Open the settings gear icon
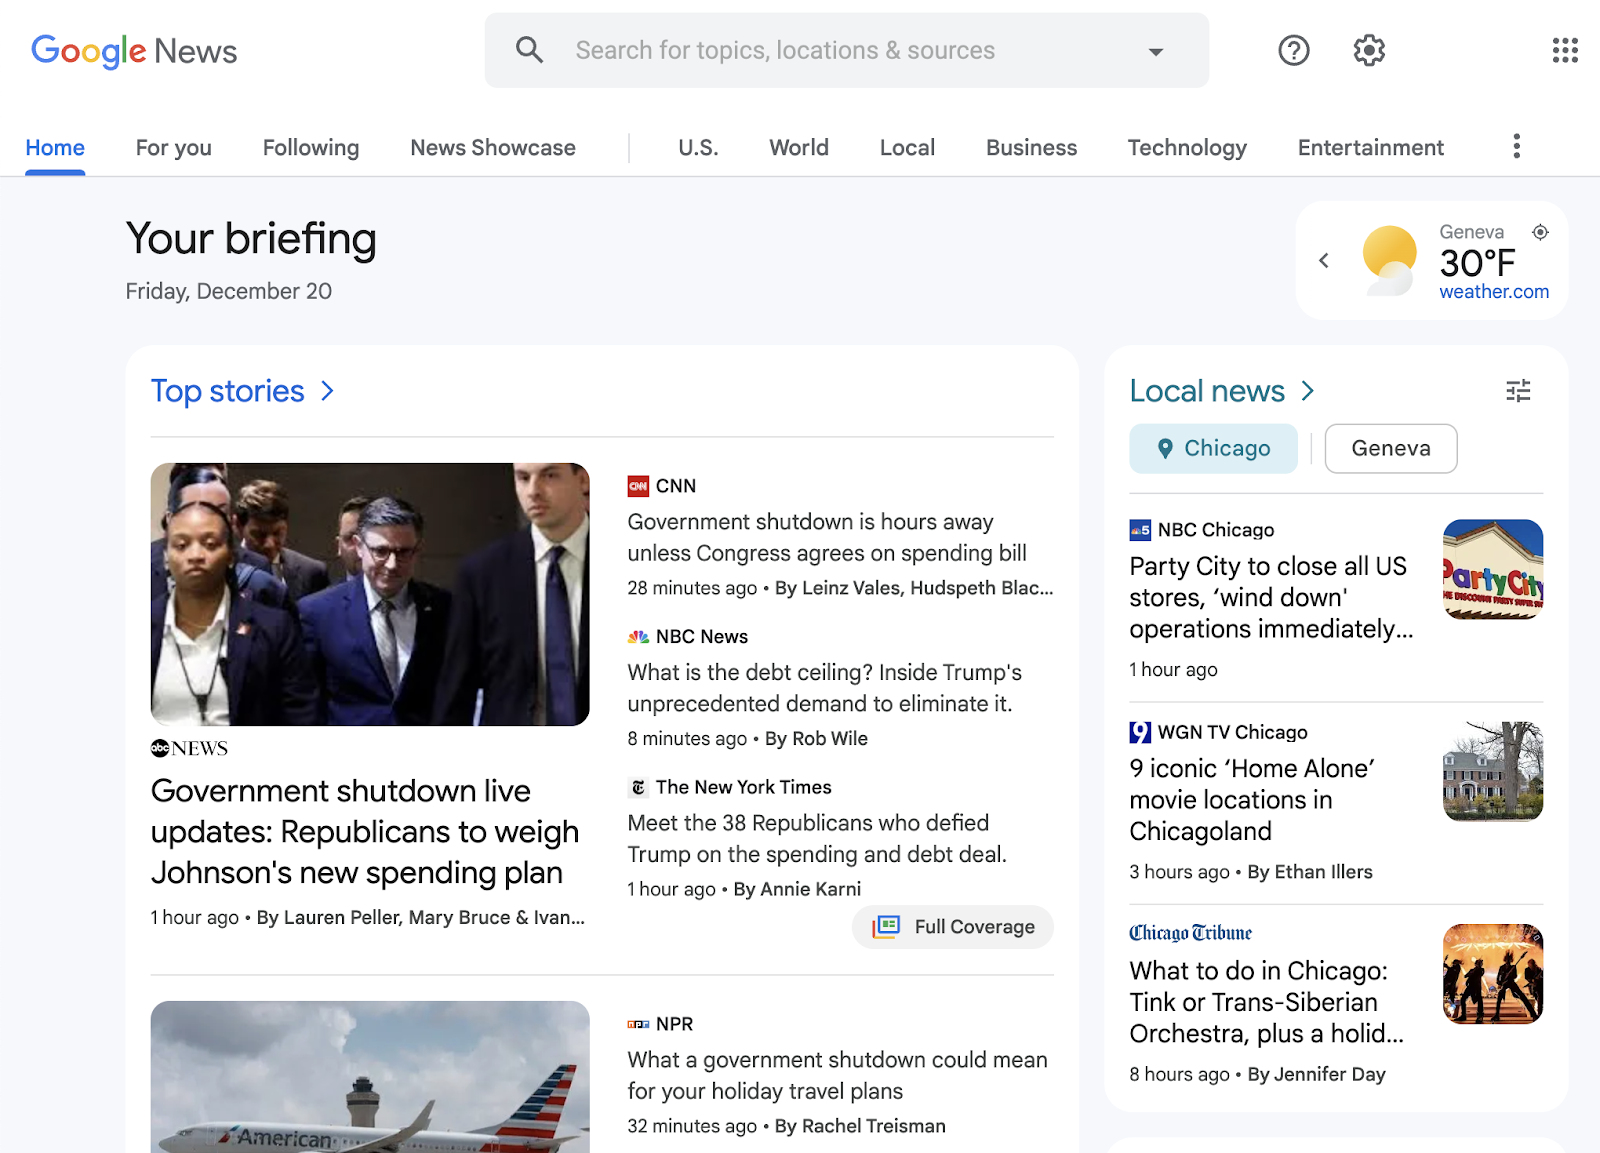 1369,50
